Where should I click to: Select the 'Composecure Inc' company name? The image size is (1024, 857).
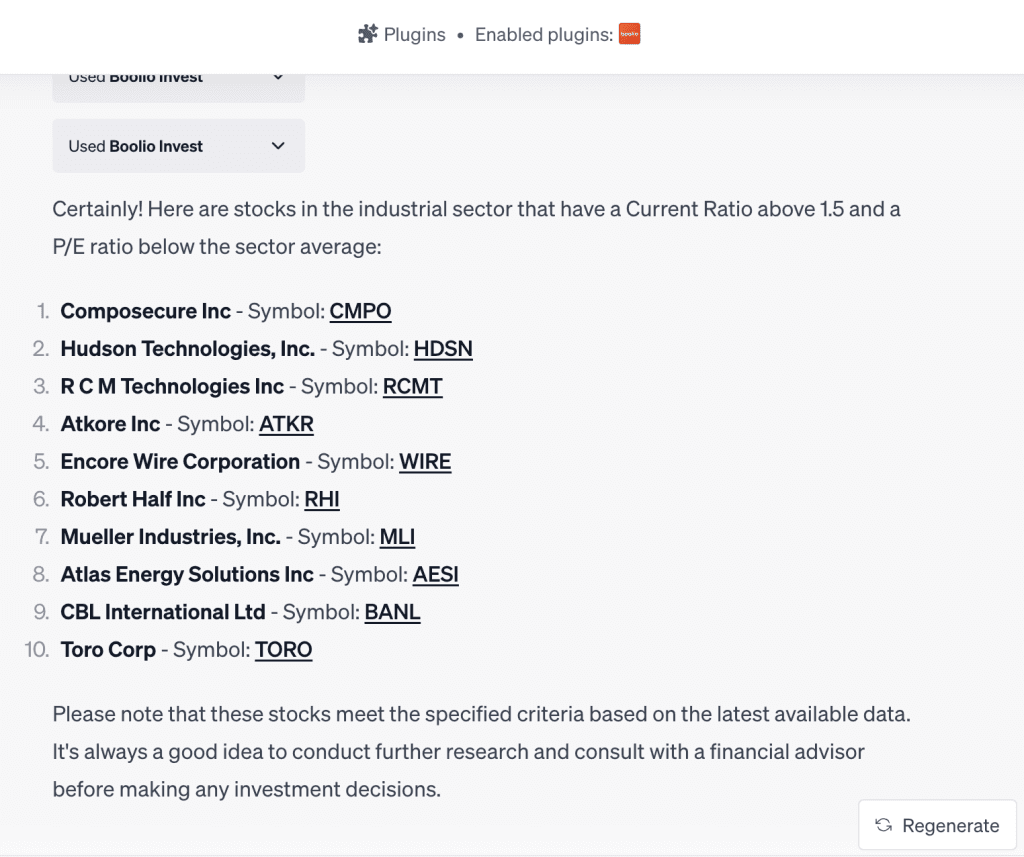(146, 311)
